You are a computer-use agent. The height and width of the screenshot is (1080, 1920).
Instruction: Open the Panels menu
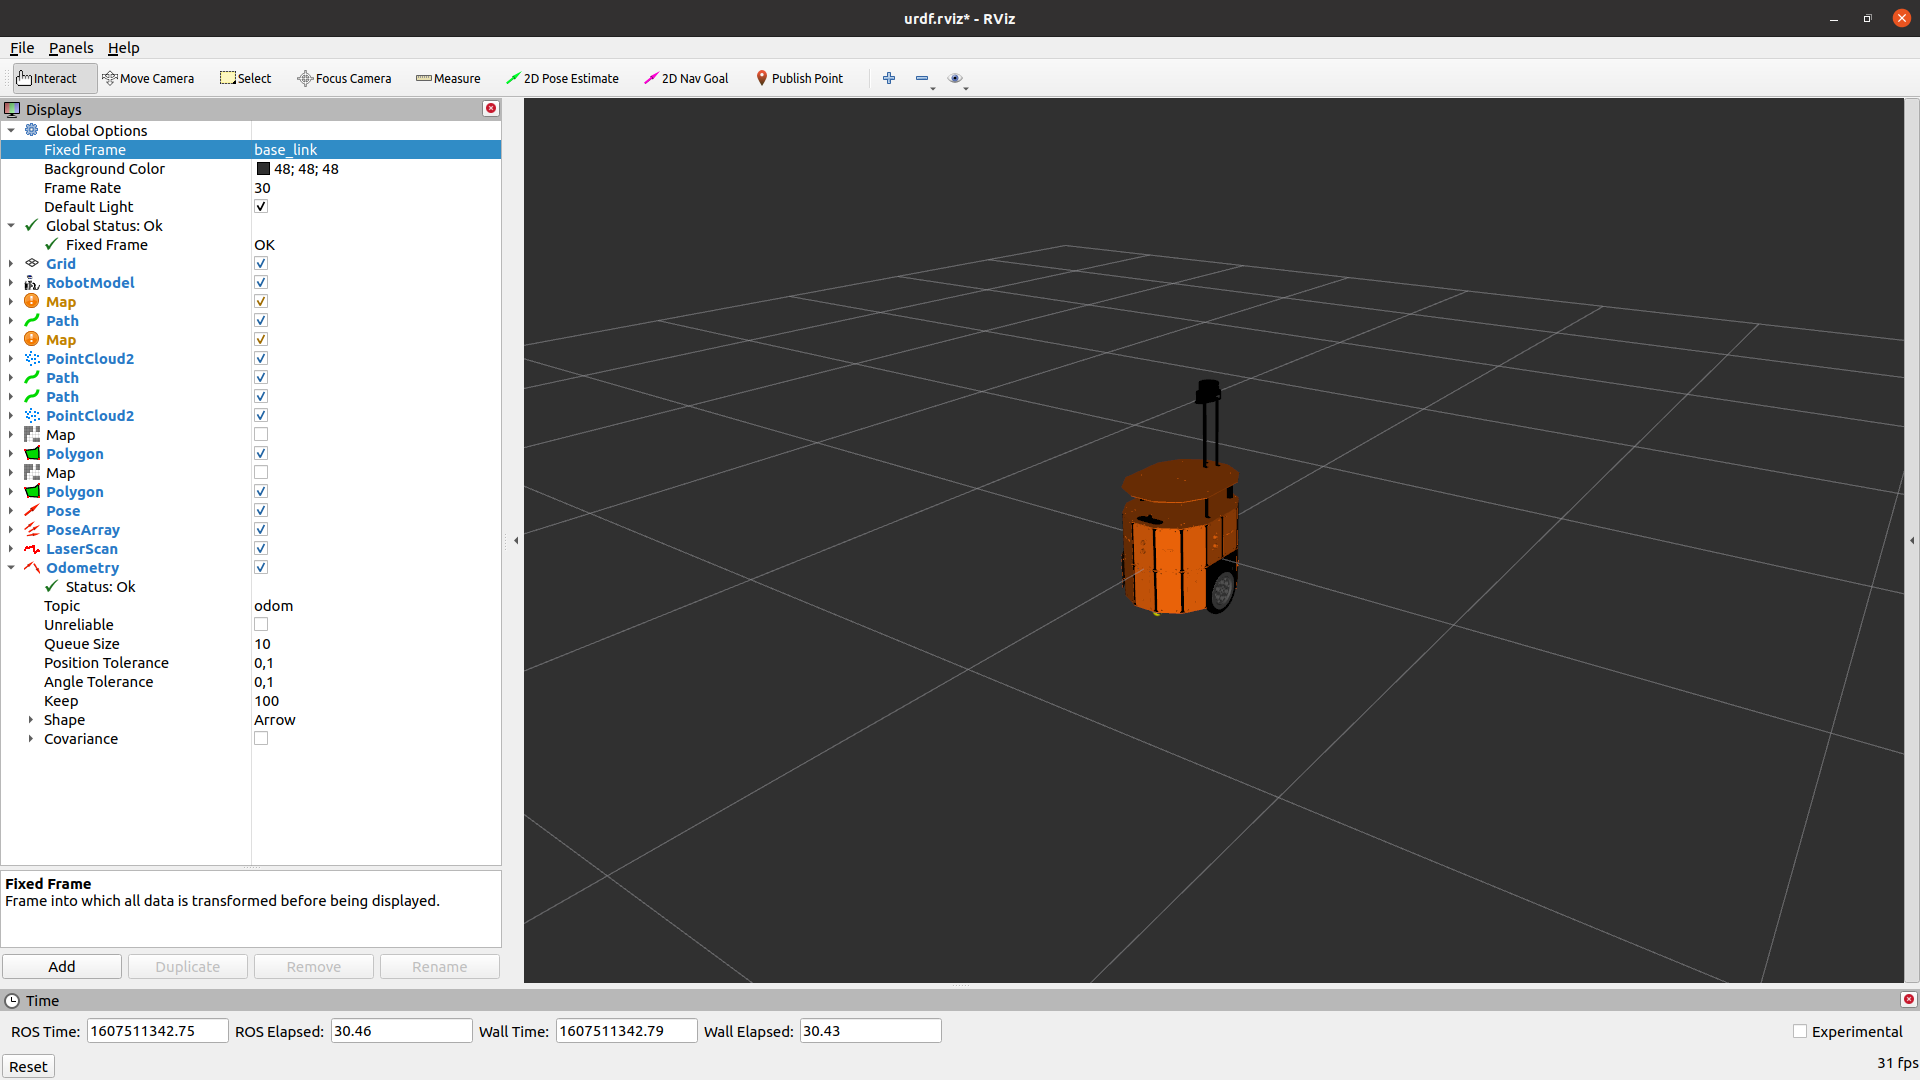[71, 48]
